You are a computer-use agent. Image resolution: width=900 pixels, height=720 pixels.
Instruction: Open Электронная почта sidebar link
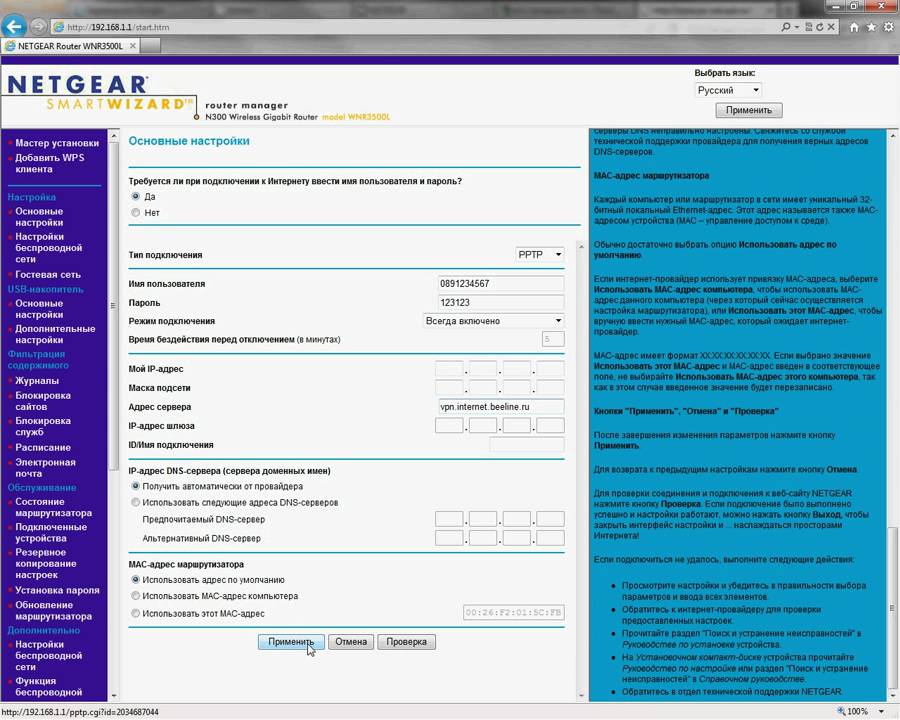45,467
